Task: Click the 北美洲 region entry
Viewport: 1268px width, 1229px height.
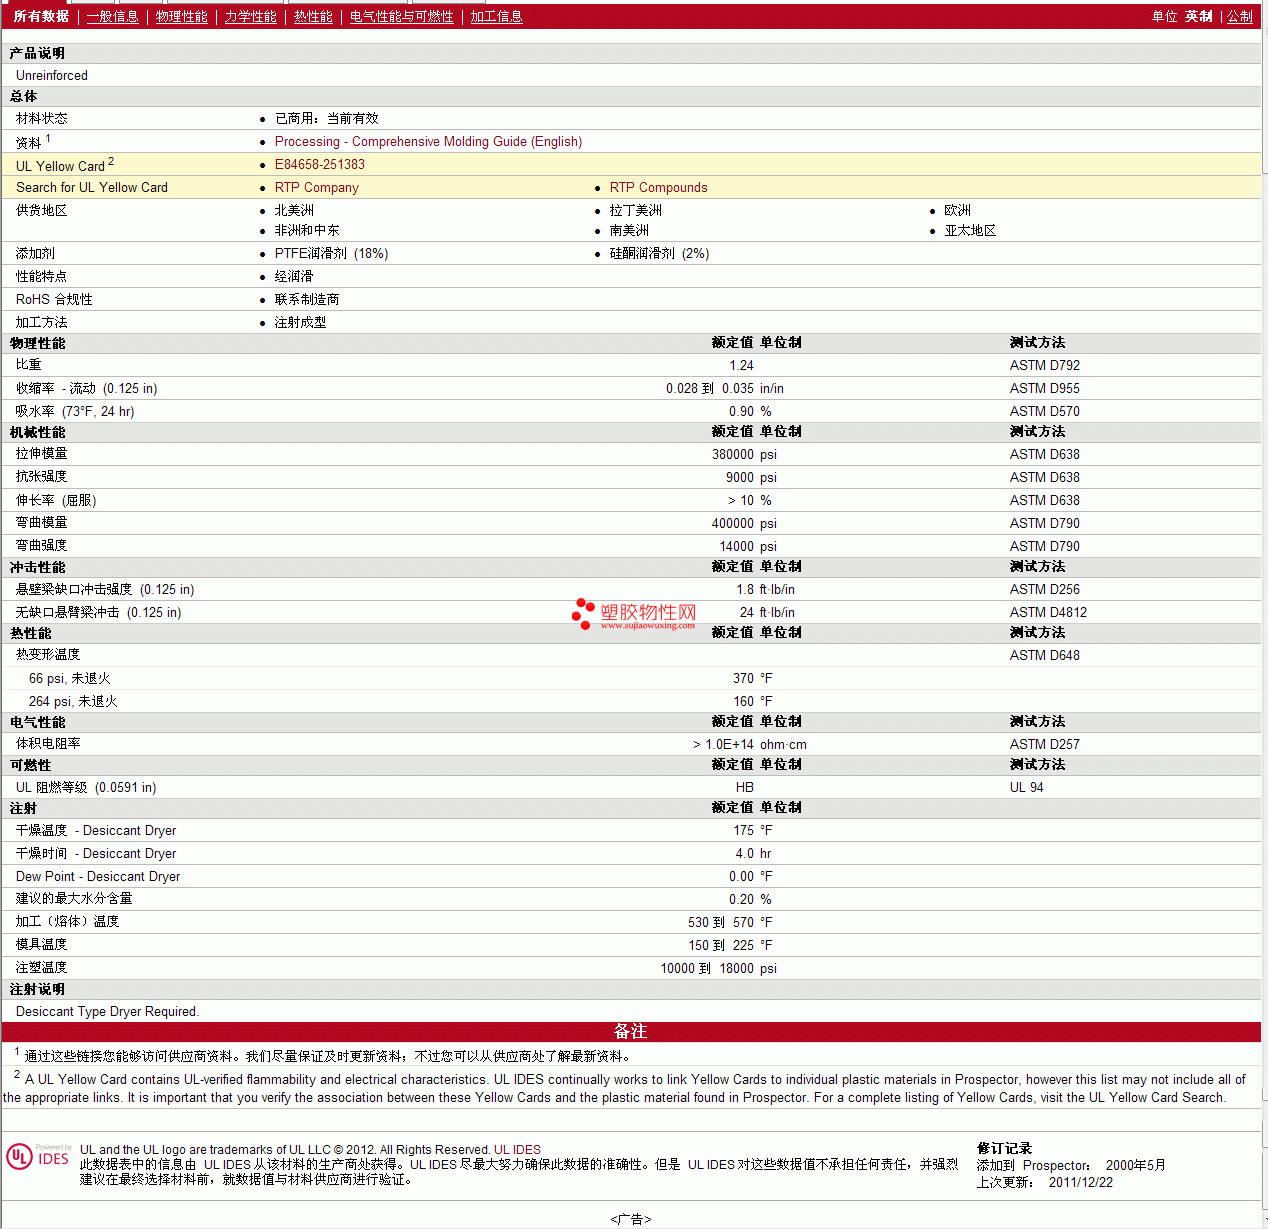Action: pos(294,211)
